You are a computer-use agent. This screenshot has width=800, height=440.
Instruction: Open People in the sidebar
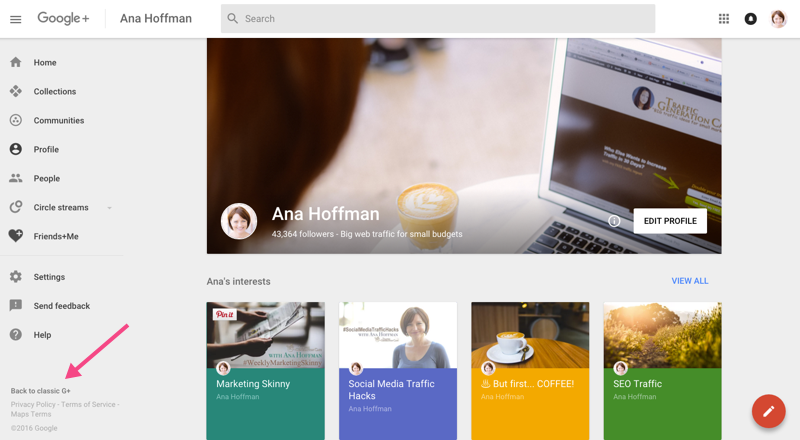pos(46,179)
